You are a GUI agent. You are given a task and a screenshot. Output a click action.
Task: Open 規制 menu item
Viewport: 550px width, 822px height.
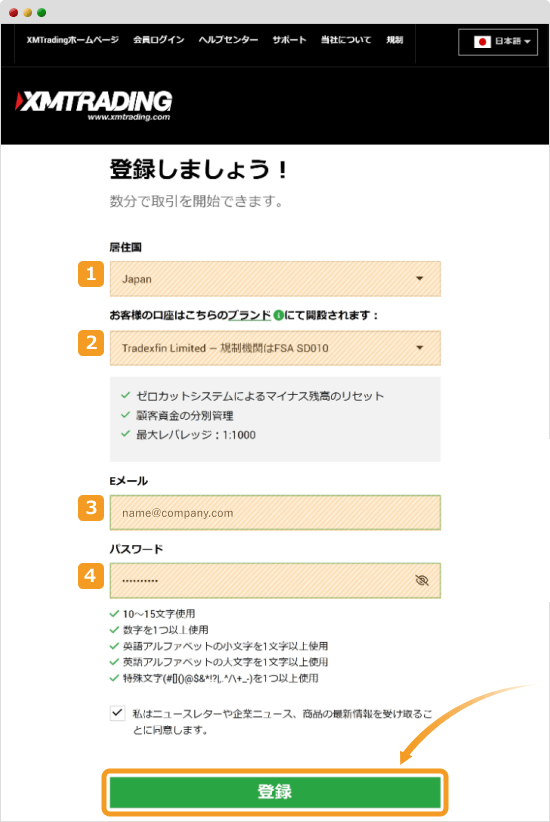point(395,40)
